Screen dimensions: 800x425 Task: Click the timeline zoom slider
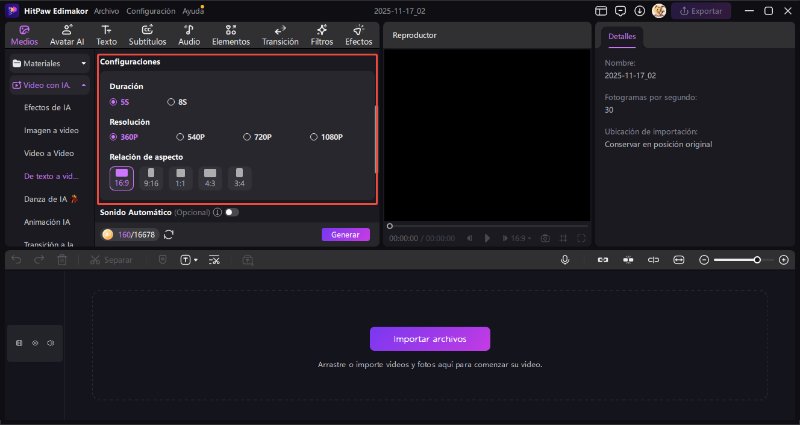735,260
